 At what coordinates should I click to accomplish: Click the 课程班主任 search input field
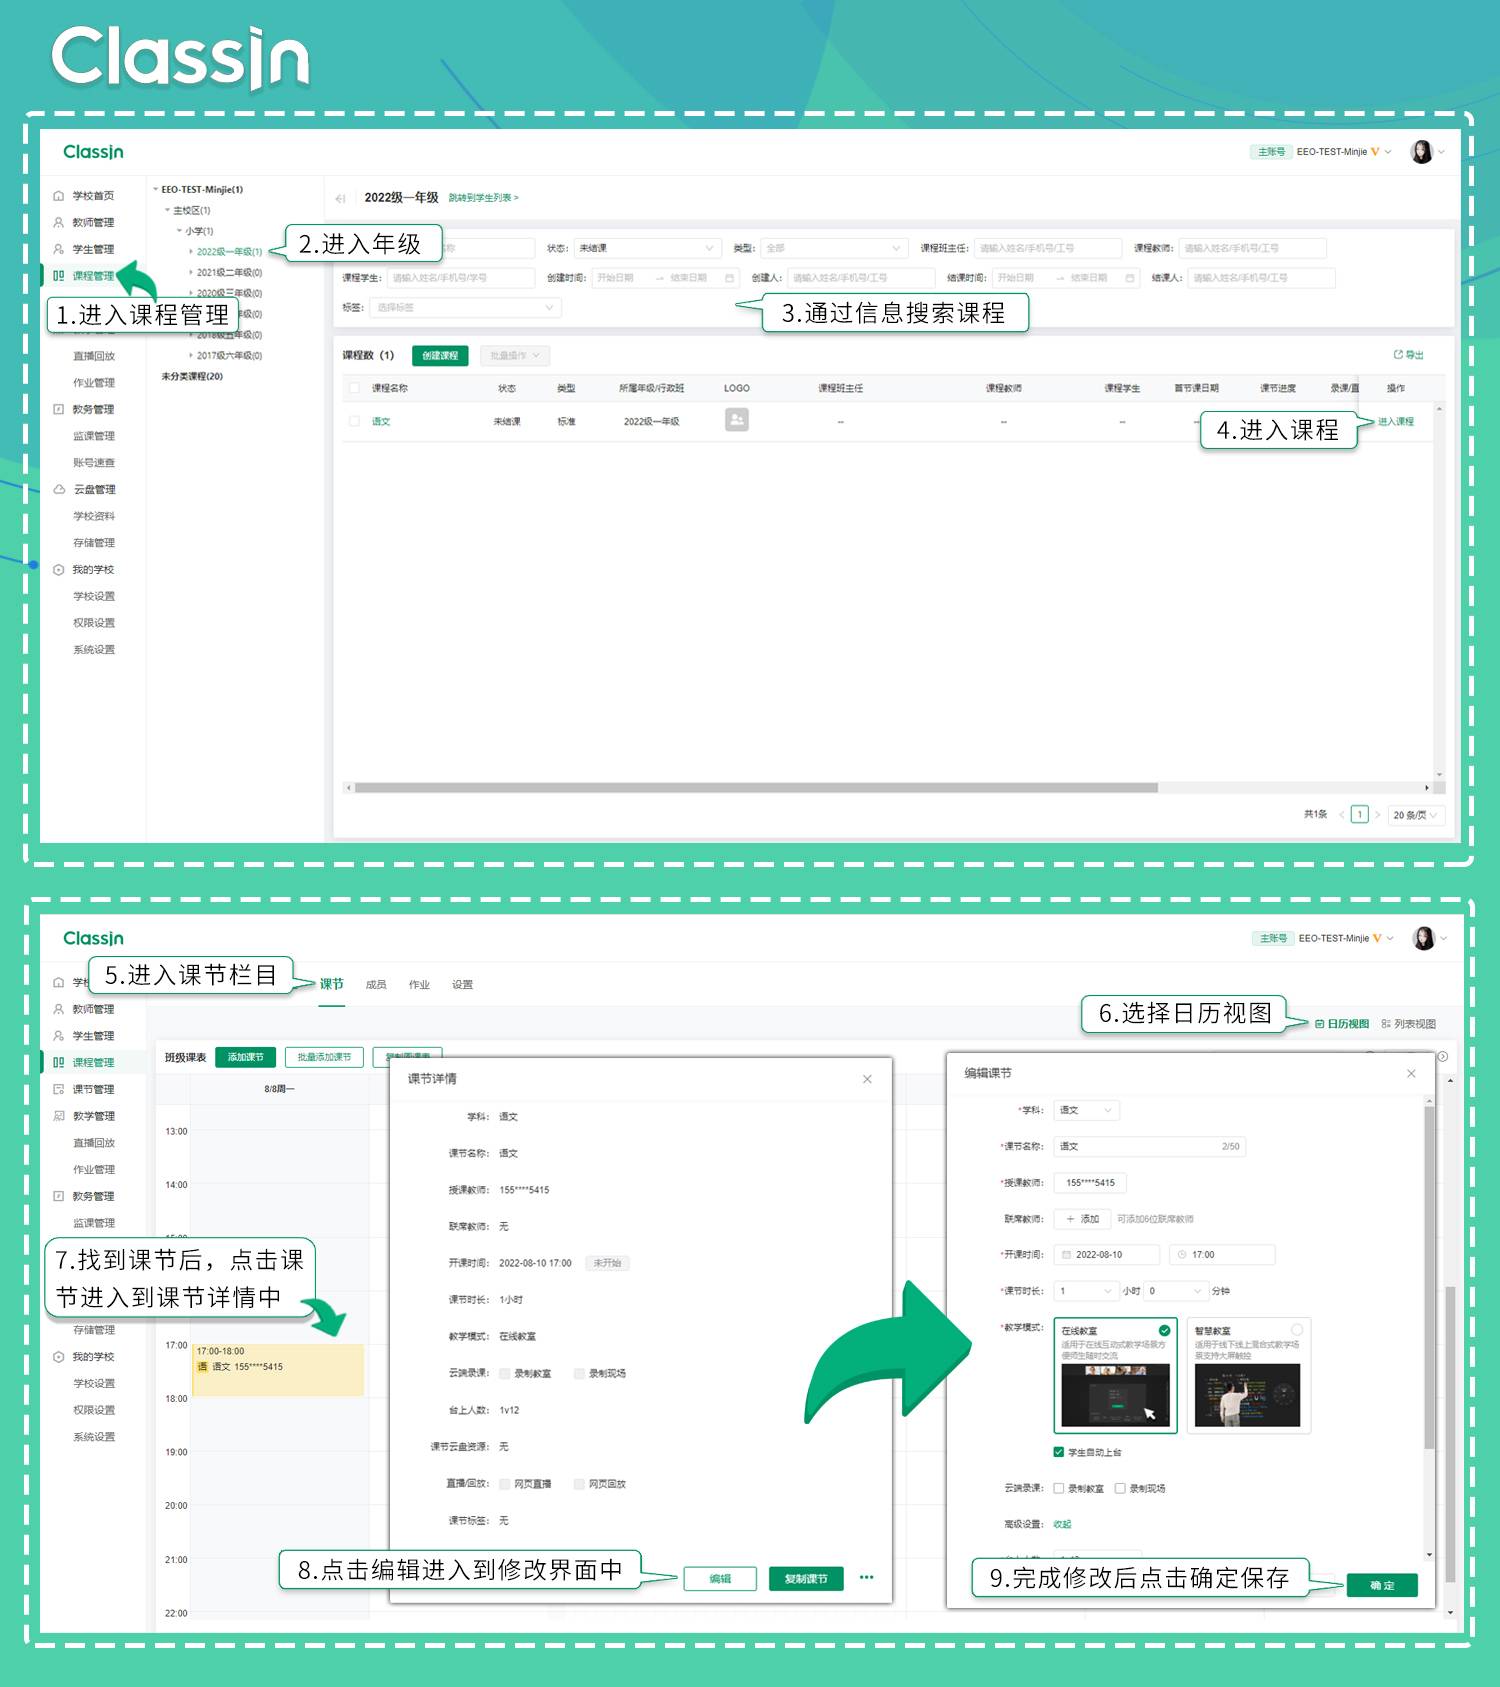1048,248
